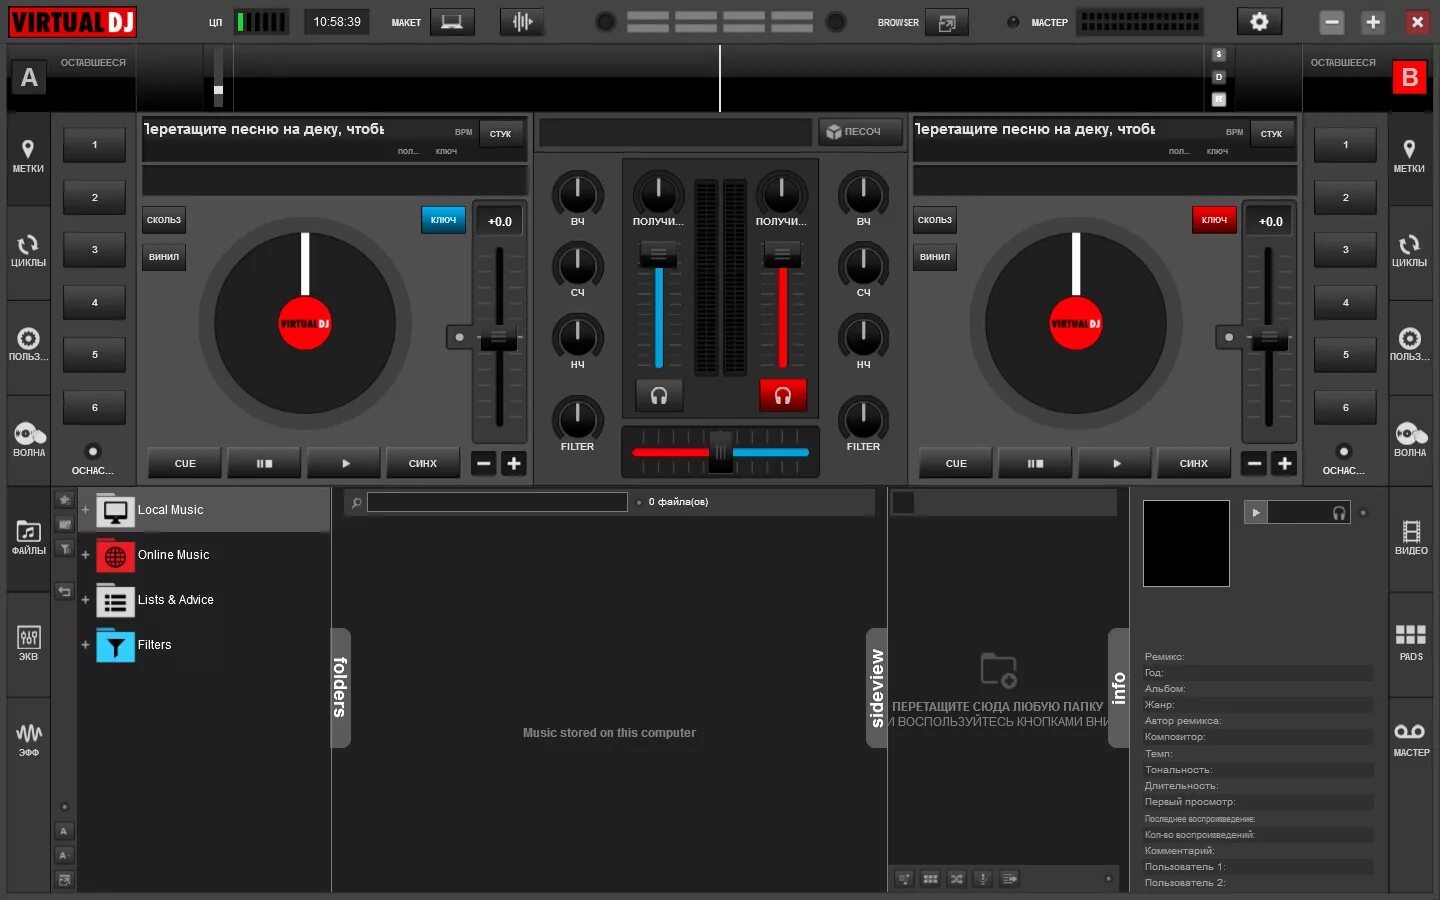Screen dimensions: 1440x900
Task: Toggle the blue Ключ key lock on deck A
Action: (x=443, y=220)
